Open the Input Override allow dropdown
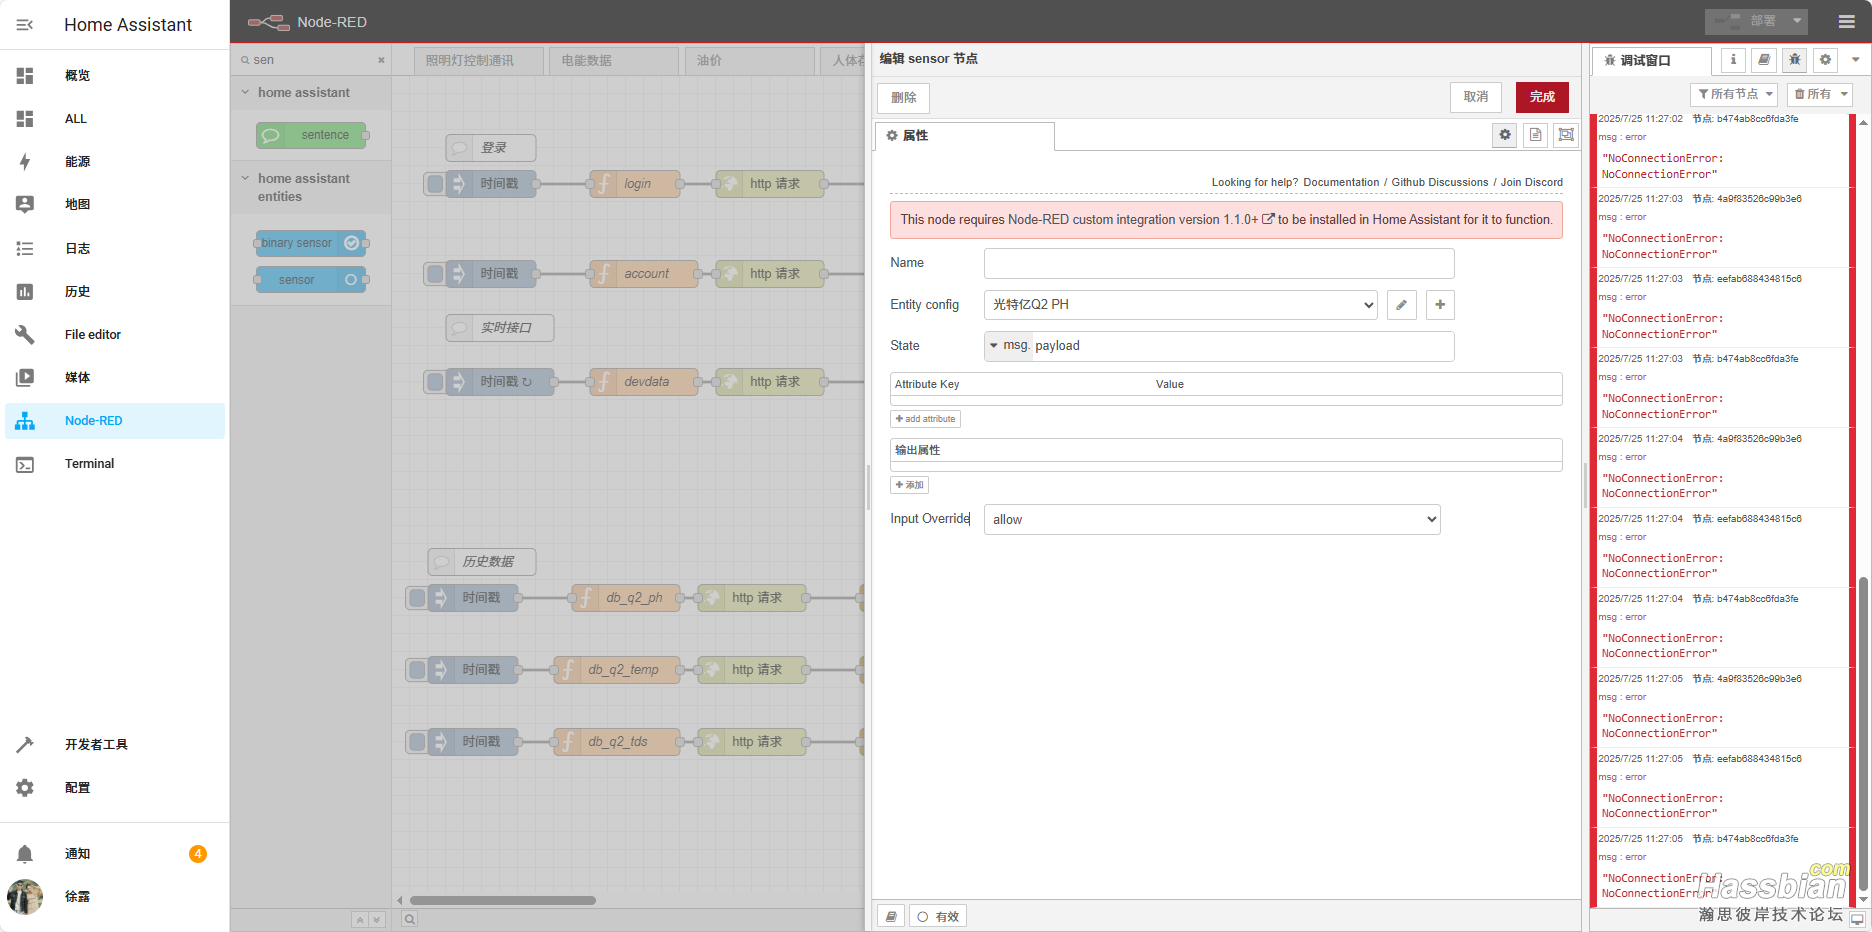This screenshot has width=1872, height=932. [1212, 520]
